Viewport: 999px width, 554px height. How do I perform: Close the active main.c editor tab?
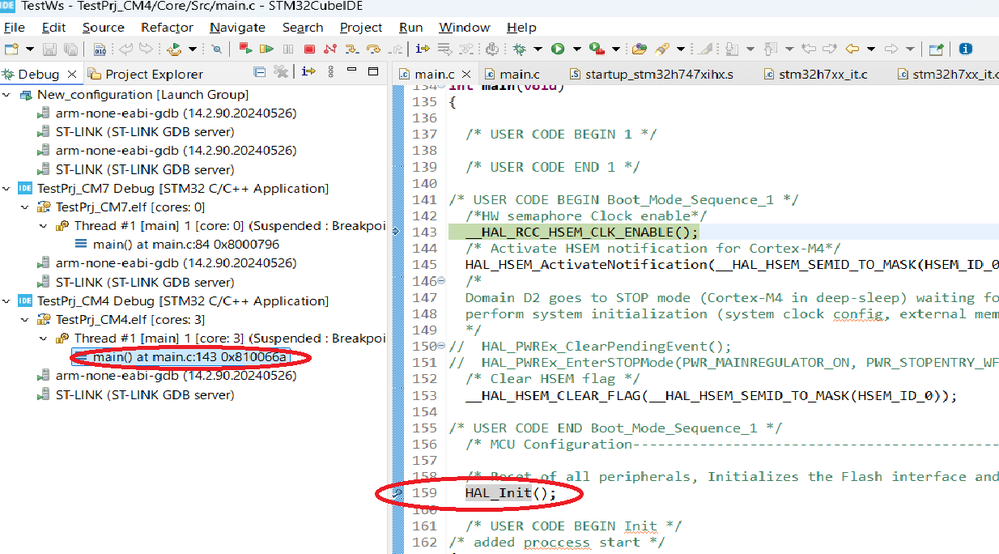(x=466, y=74)
